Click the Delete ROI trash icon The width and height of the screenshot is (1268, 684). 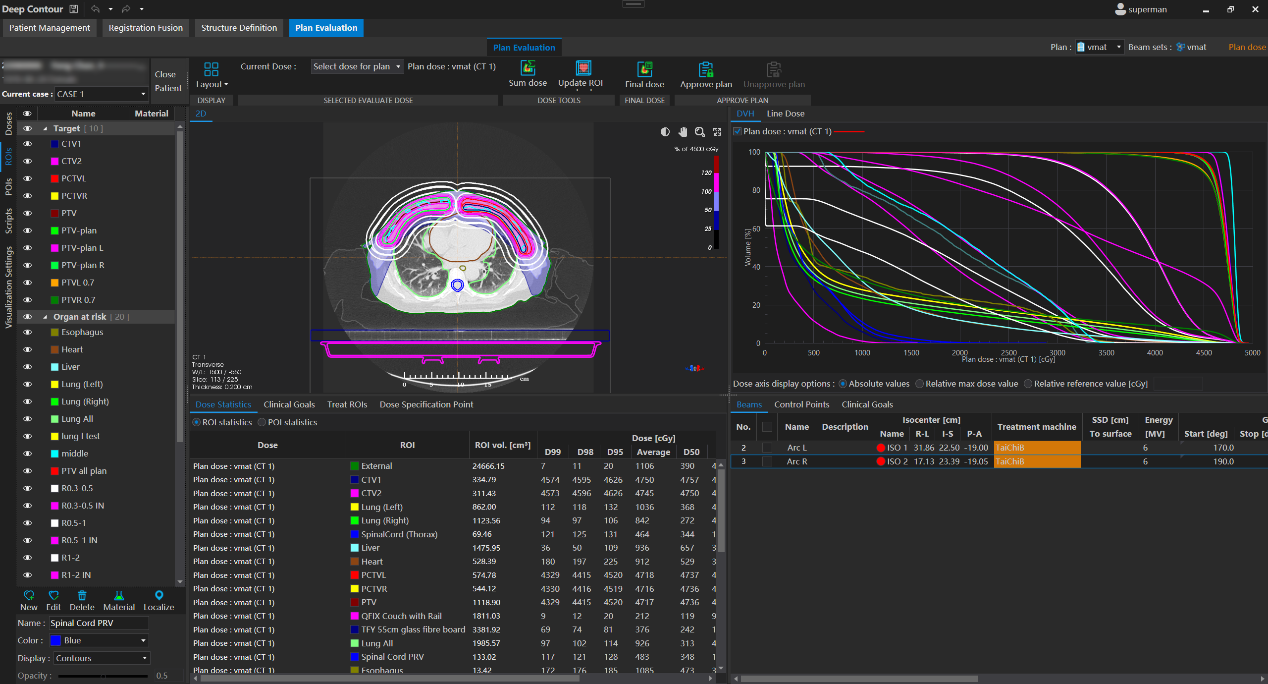(x=82, y=595)
